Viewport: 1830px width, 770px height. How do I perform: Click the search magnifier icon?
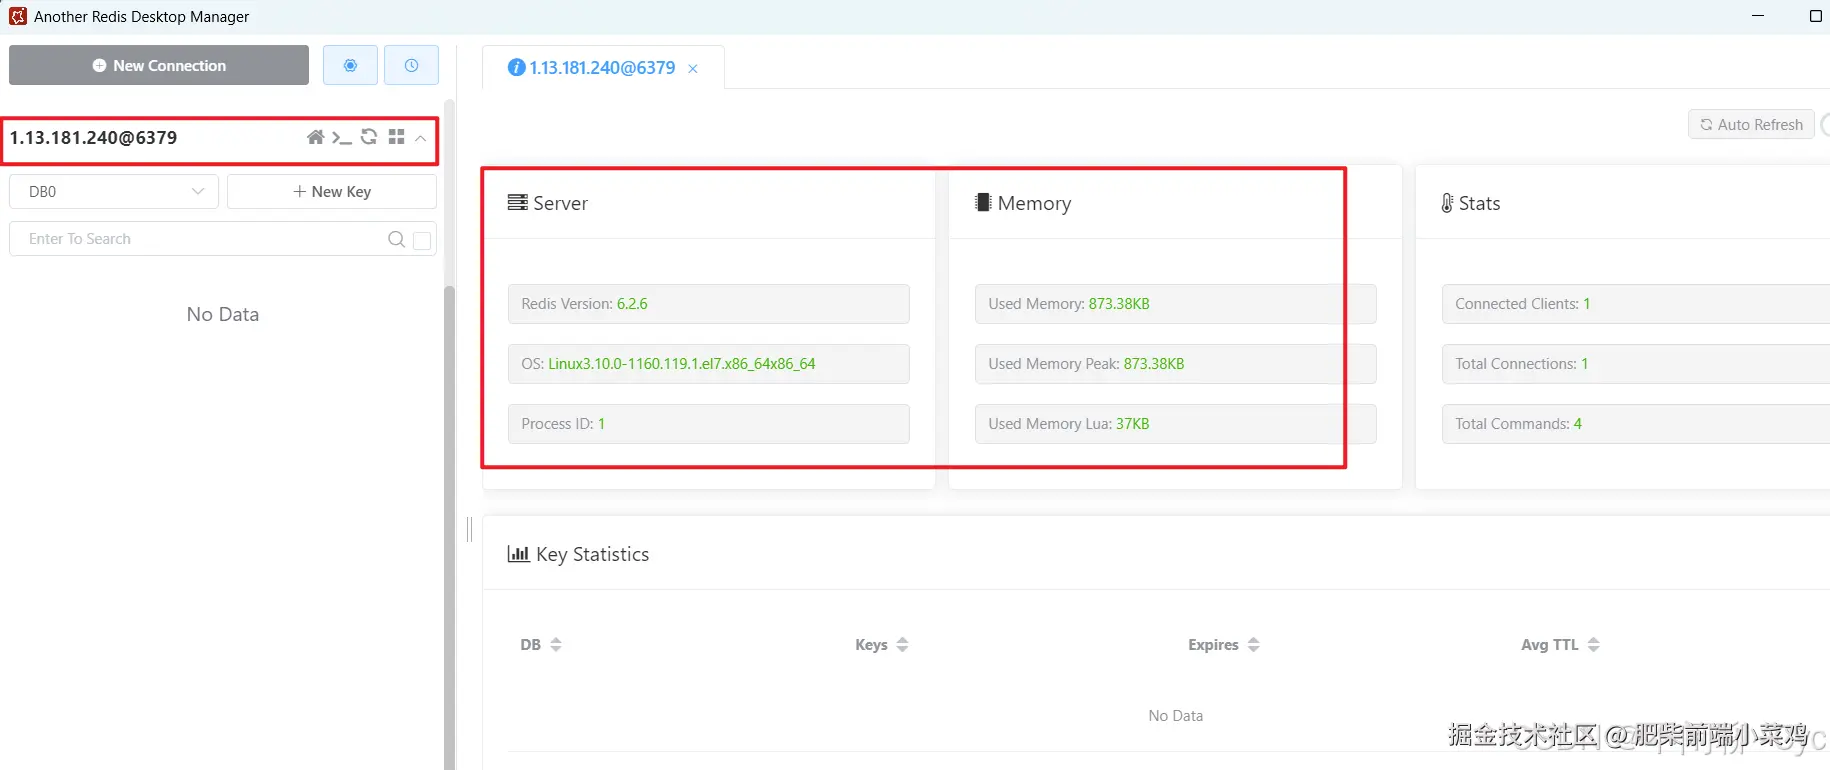point(396,239)
